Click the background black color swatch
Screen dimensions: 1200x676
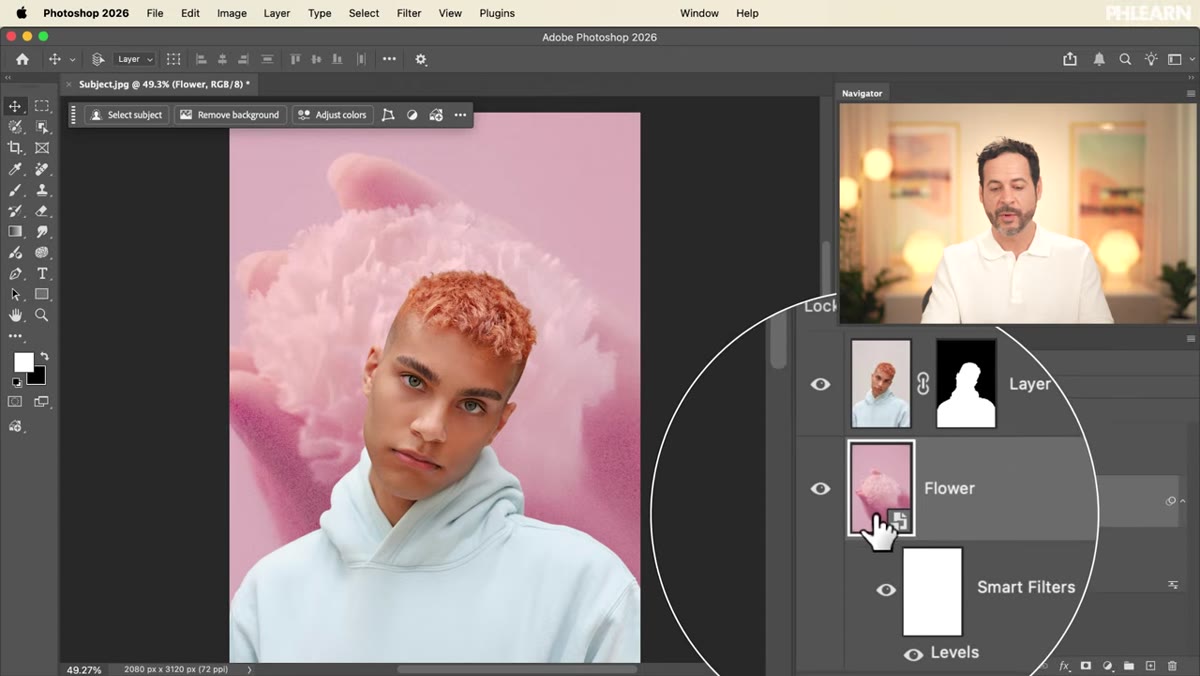tap(38, 376)
